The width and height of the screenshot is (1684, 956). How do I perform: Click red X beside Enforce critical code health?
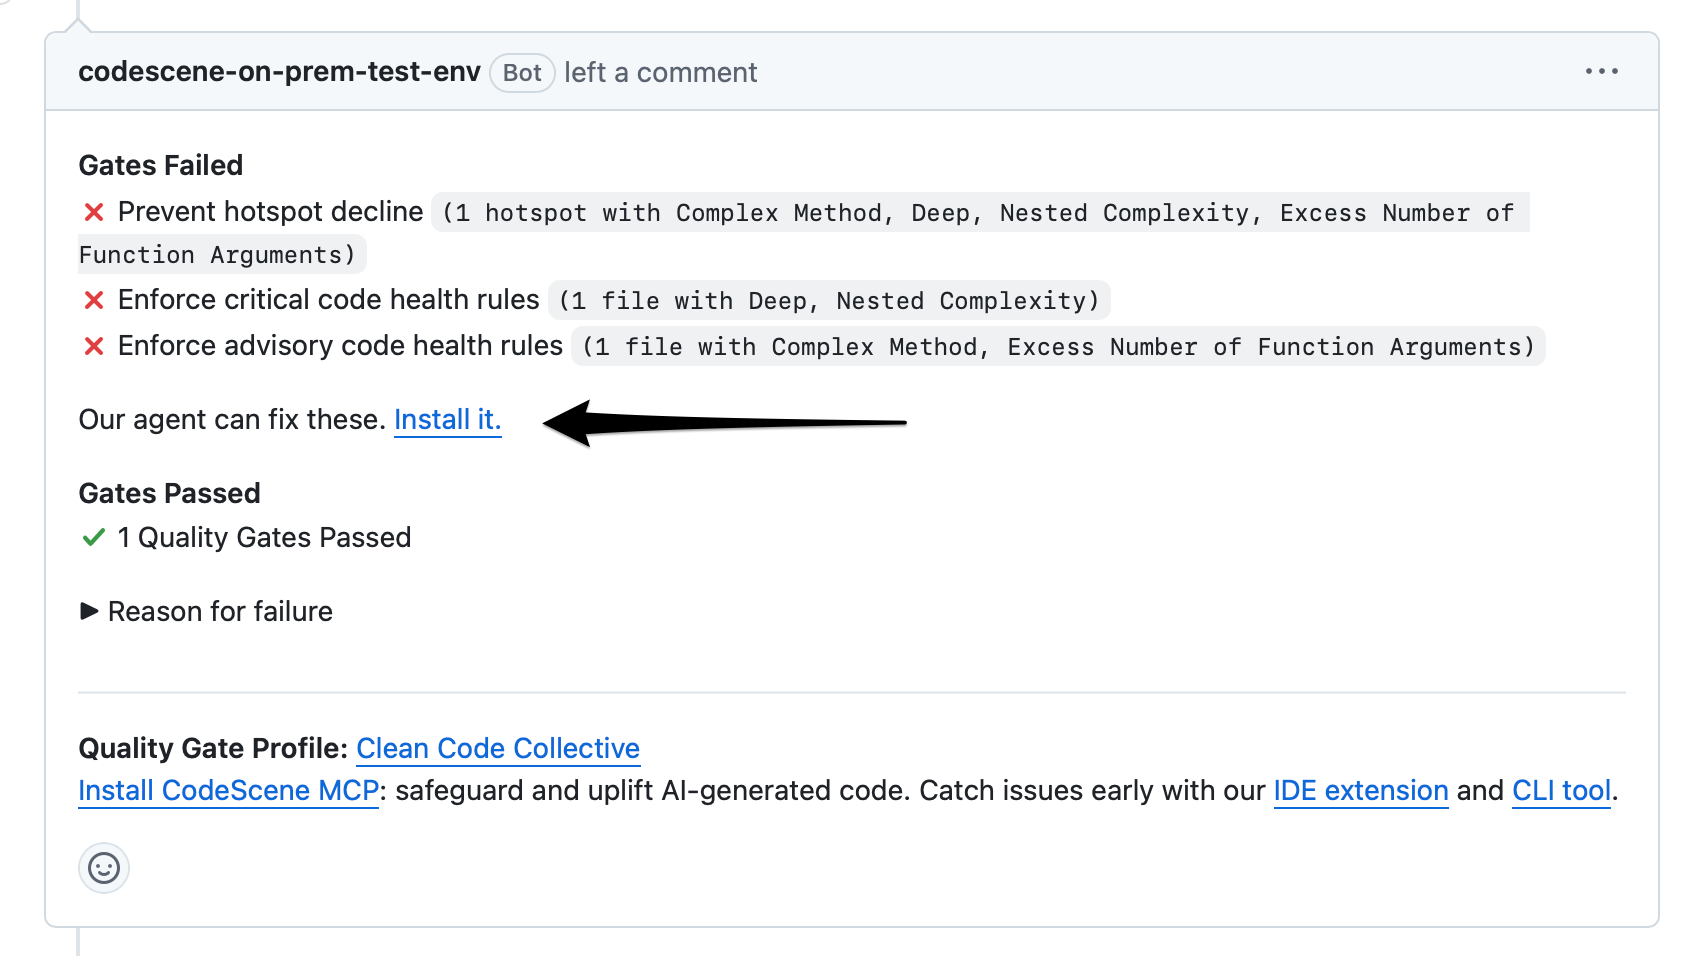click(94, 300)
